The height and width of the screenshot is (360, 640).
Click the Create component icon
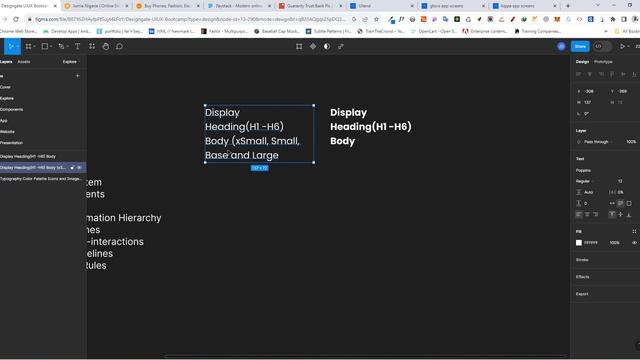tap(313, 47)
